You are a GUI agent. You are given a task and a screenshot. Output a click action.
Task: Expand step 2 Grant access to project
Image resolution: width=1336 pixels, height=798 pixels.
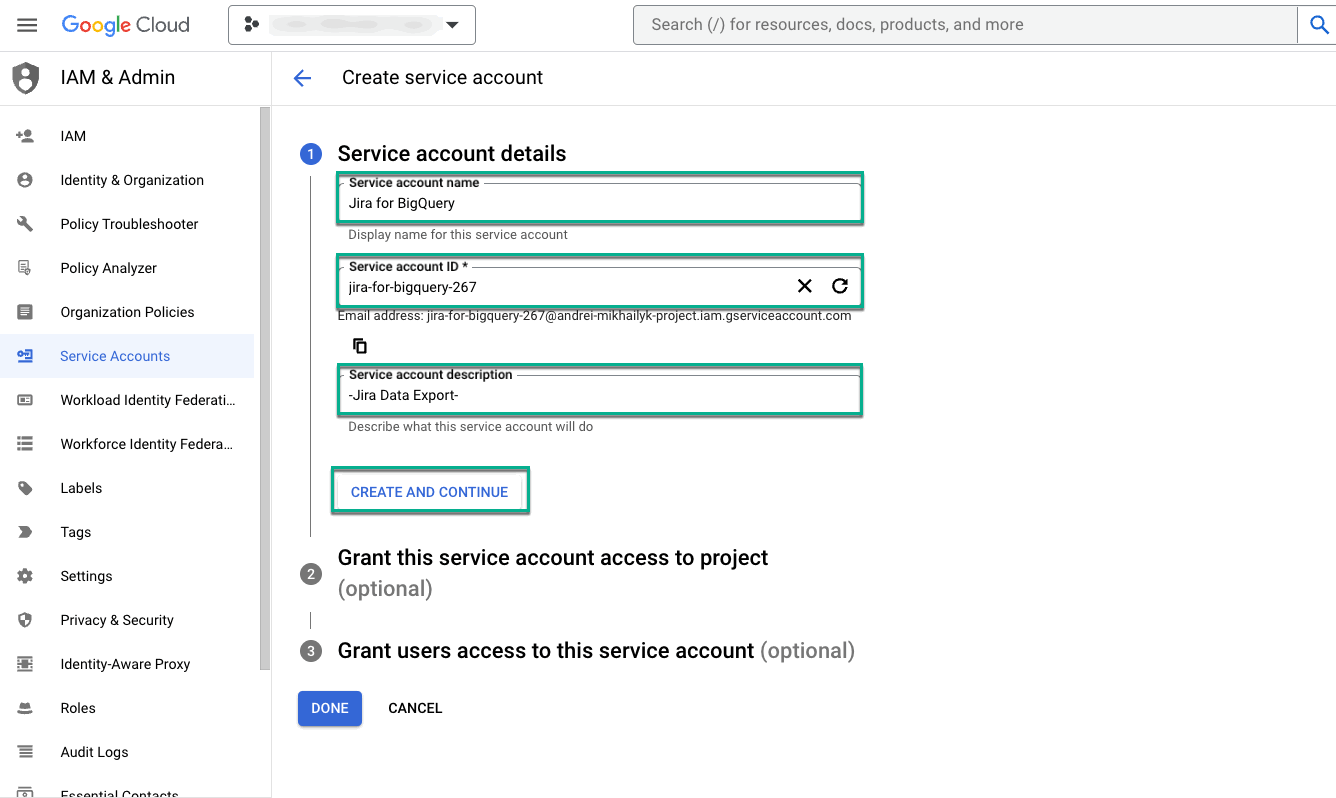pos(552,558)
